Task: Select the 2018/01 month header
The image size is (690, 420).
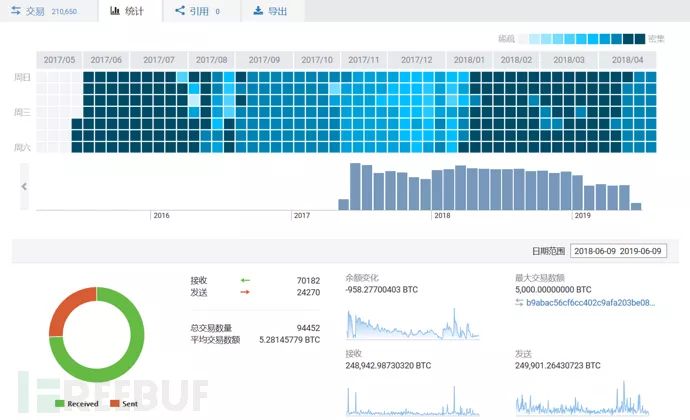Action: (469, 60)
